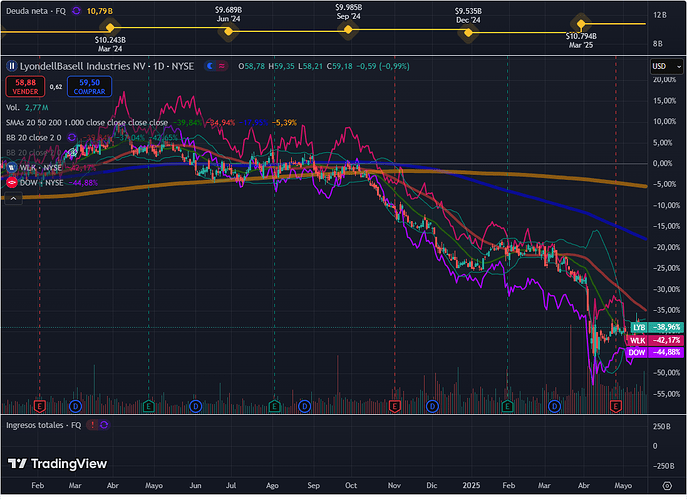Viewport: 687px width, 500px height.
Task: Select the WLK · NYSE comparison legend
Action: 41,167
